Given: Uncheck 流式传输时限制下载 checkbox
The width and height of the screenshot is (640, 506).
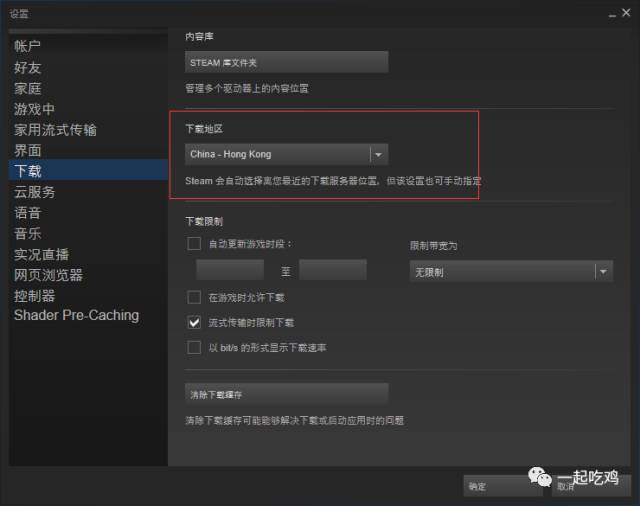Looking at the screenshot, I should tap(194, 322).
